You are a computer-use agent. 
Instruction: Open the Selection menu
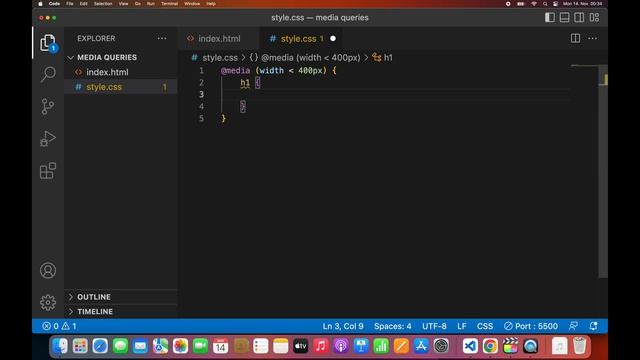(x=103, y=4)
